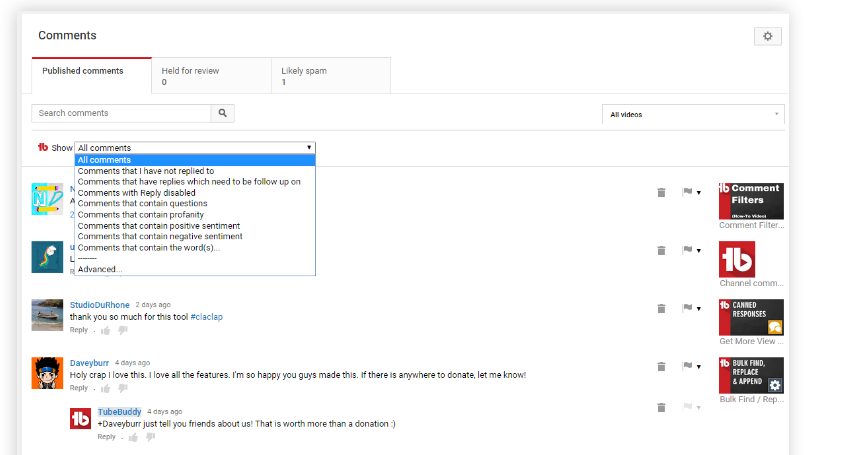This screenshot has width=852, height=455.
Task: Click the search magnifier button
Action: pos(223,113)
